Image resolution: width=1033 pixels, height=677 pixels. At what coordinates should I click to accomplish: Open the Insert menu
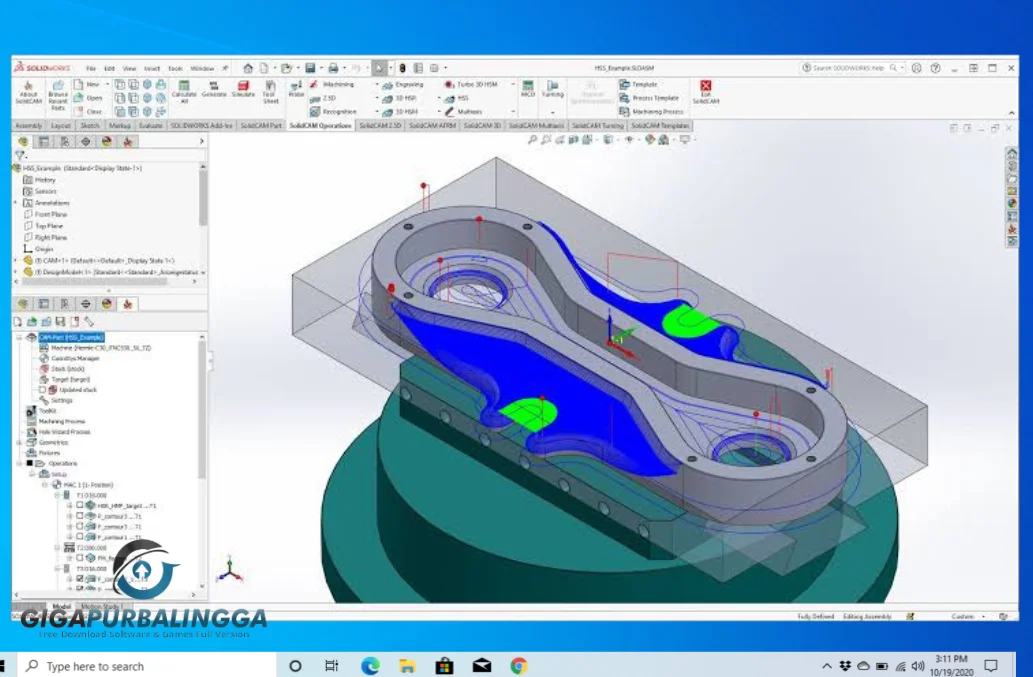(x=152, y=68)
